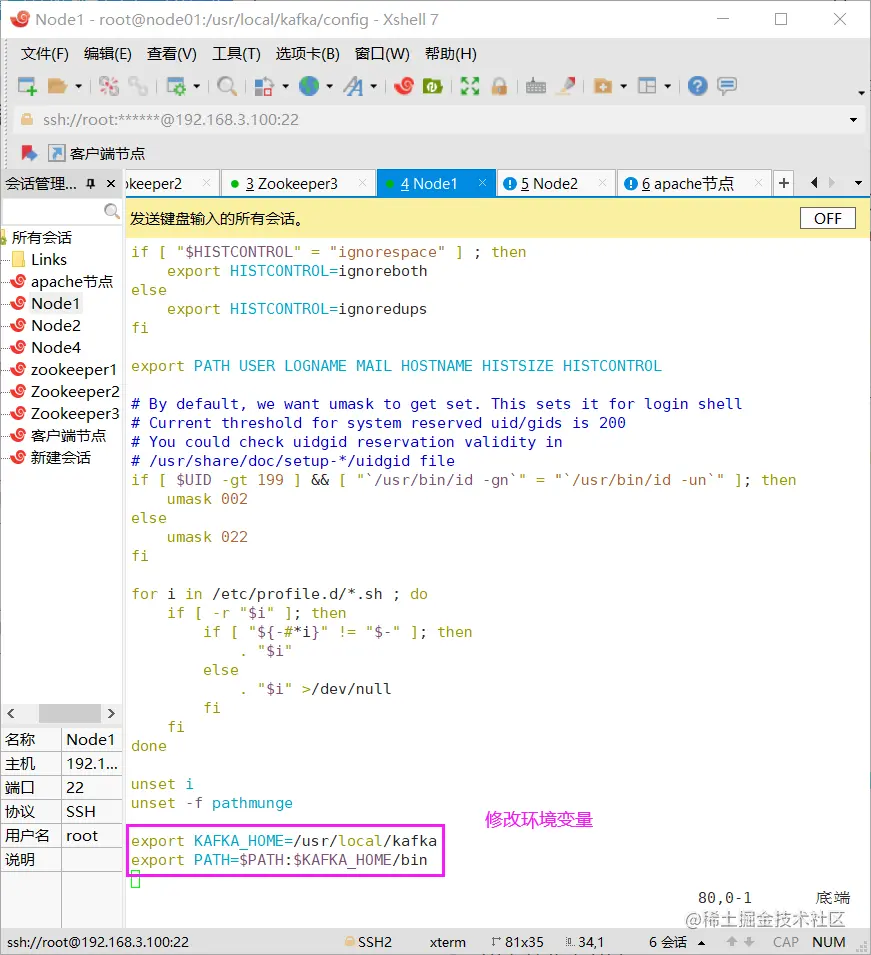
Task: Click the keyboard mapping toolbar icon
Action: tap(535, 86)
